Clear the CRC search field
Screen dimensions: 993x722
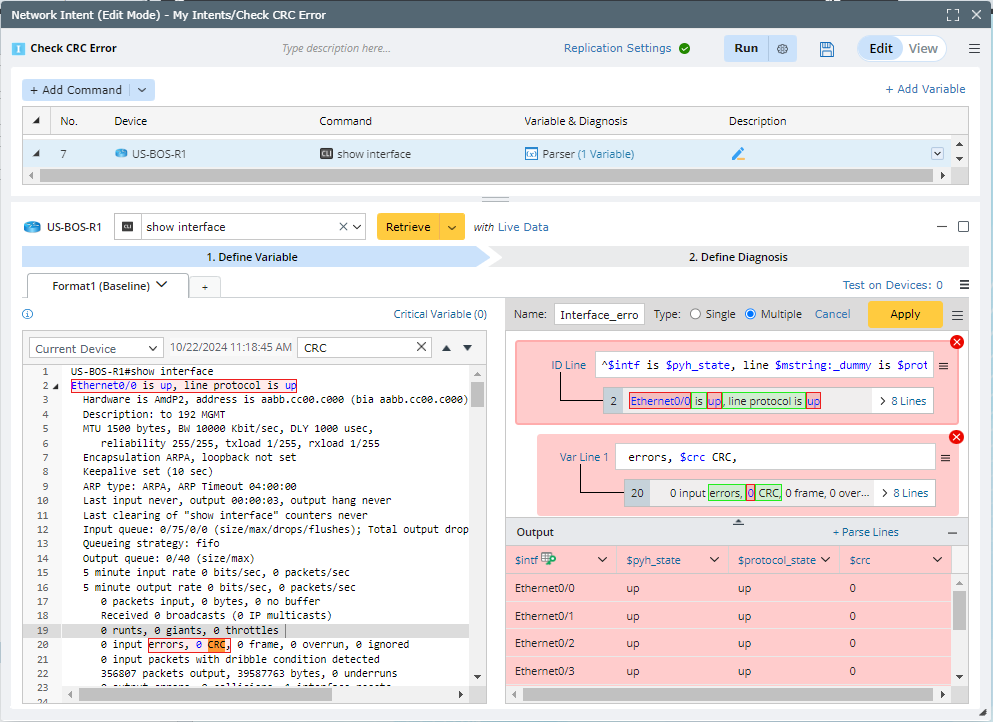(422, 348)
